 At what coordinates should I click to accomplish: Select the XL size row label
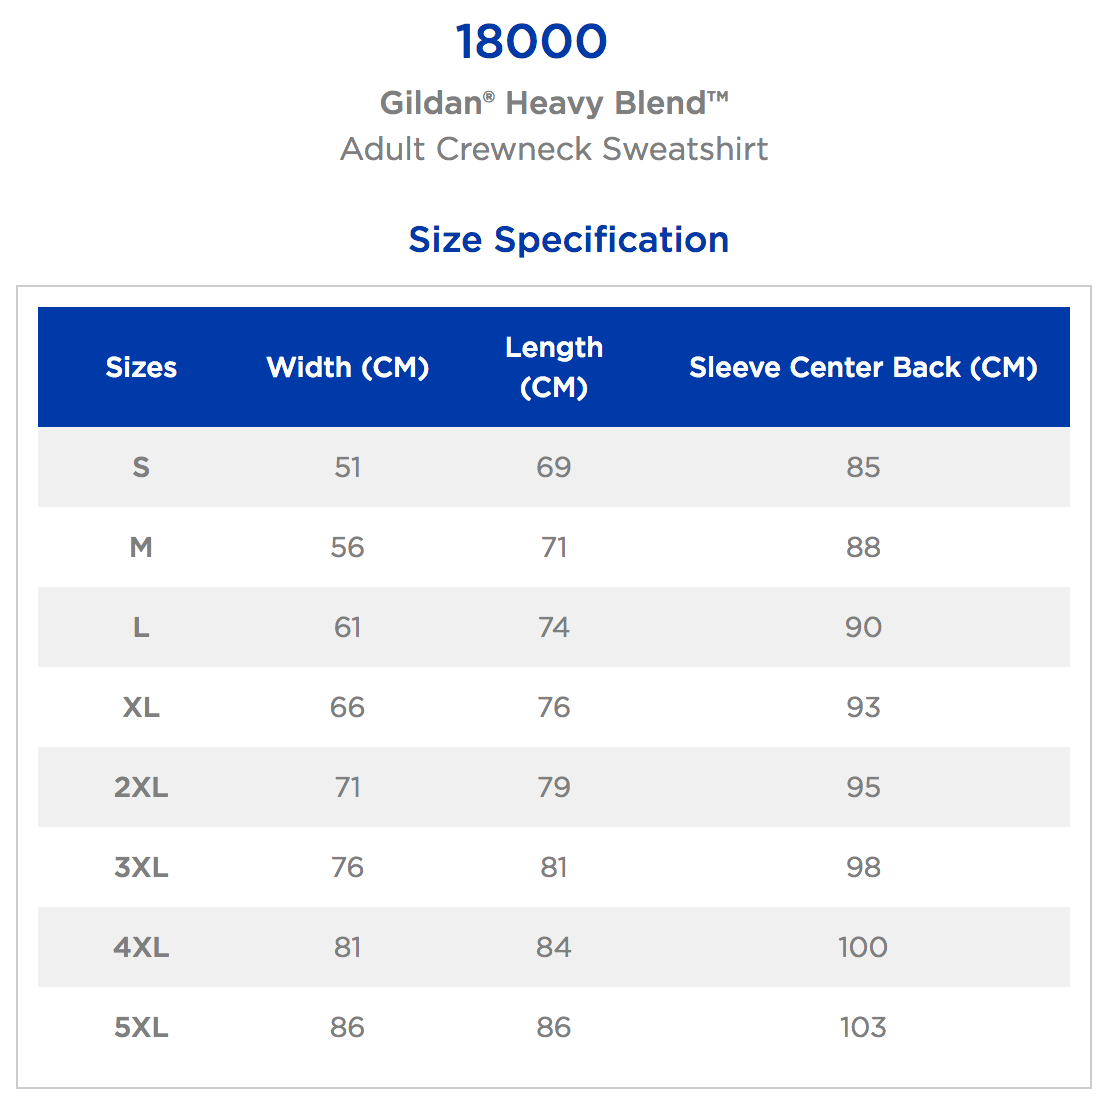[x=141, y=707]
